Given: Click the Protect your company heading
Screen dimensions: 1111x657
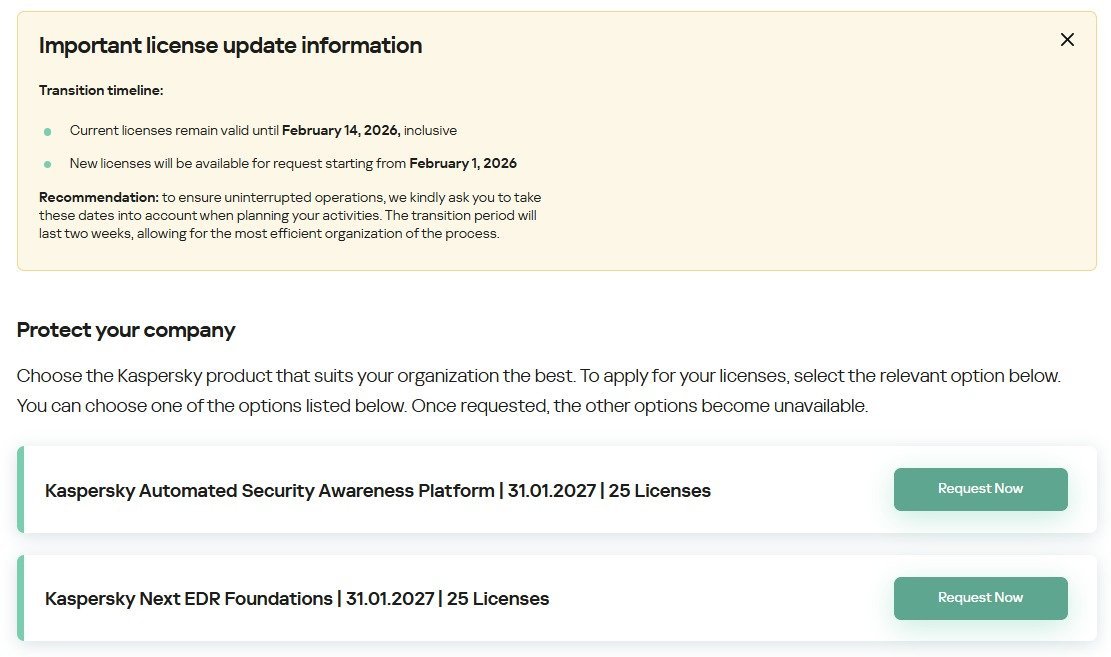Looking at the screenshot, I should click(126, 330).
